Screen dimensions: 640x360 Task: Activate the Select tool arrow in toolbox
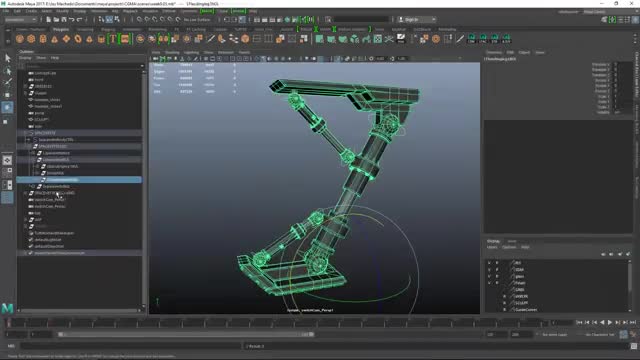[7, 58]
